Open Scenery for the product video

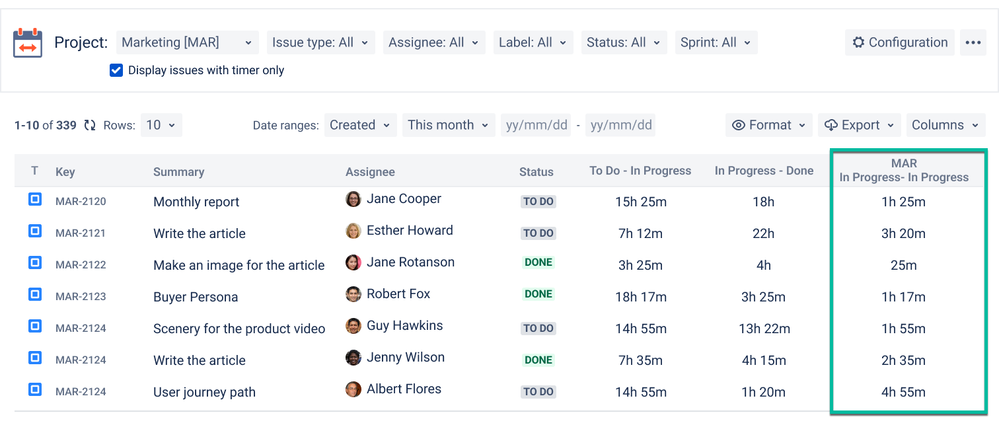click(x=240, y=329)
